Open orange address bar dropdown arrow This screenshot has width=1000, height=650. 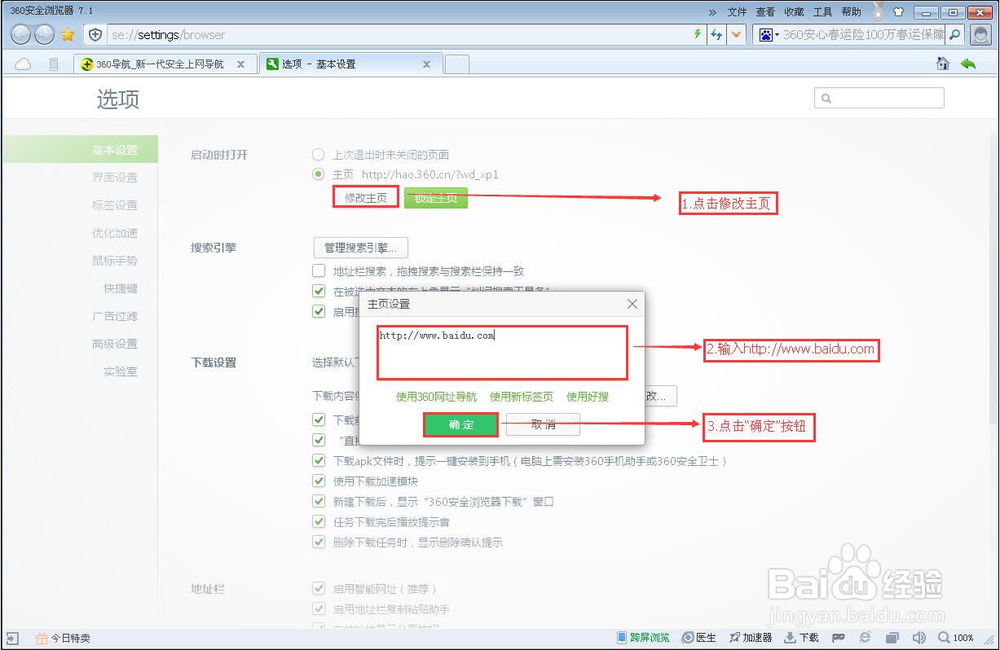[x=737, y=34]
